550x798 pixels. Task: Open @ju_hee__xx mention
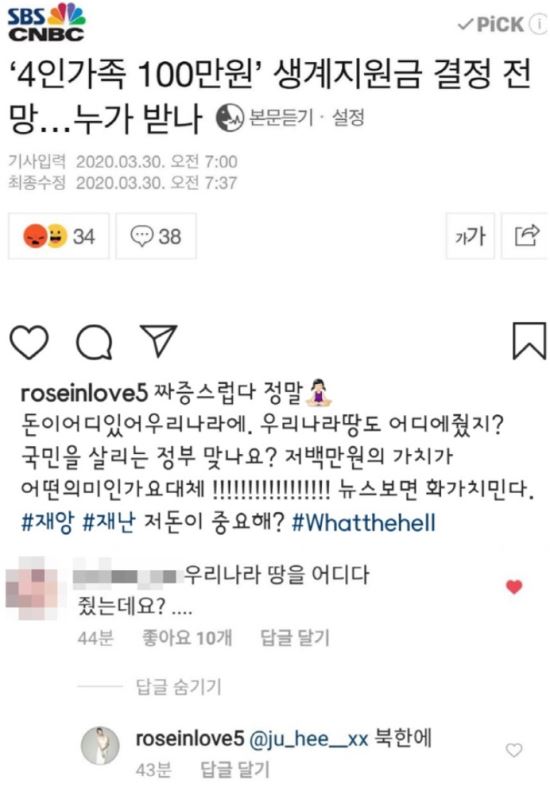pyautogui.click(x=308, y=738)
